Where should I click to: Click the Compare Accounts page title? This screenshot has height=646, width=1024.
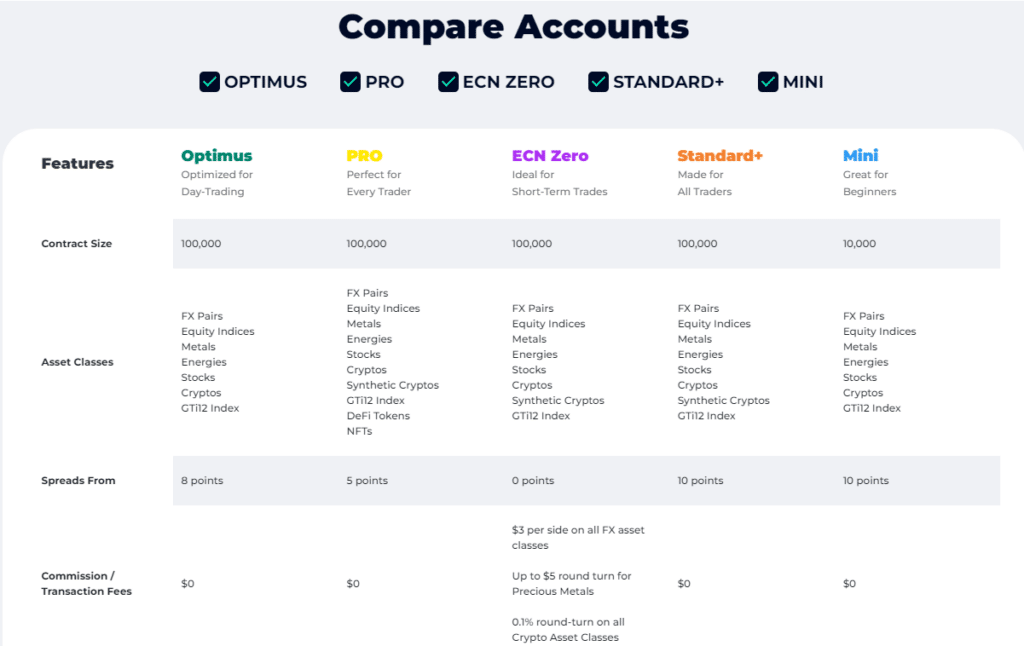pyautogui.click(x=513, y=26)
